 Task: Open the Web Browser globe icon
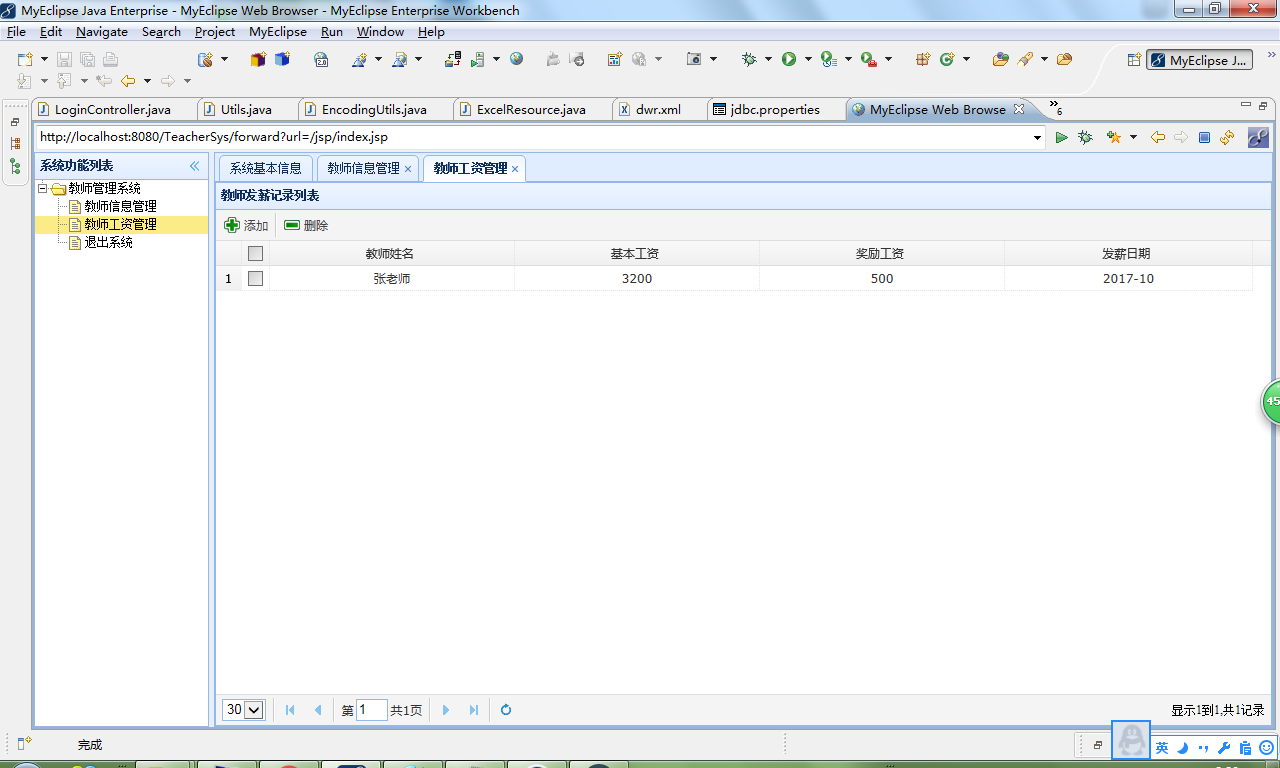click(x=517, y=59)
